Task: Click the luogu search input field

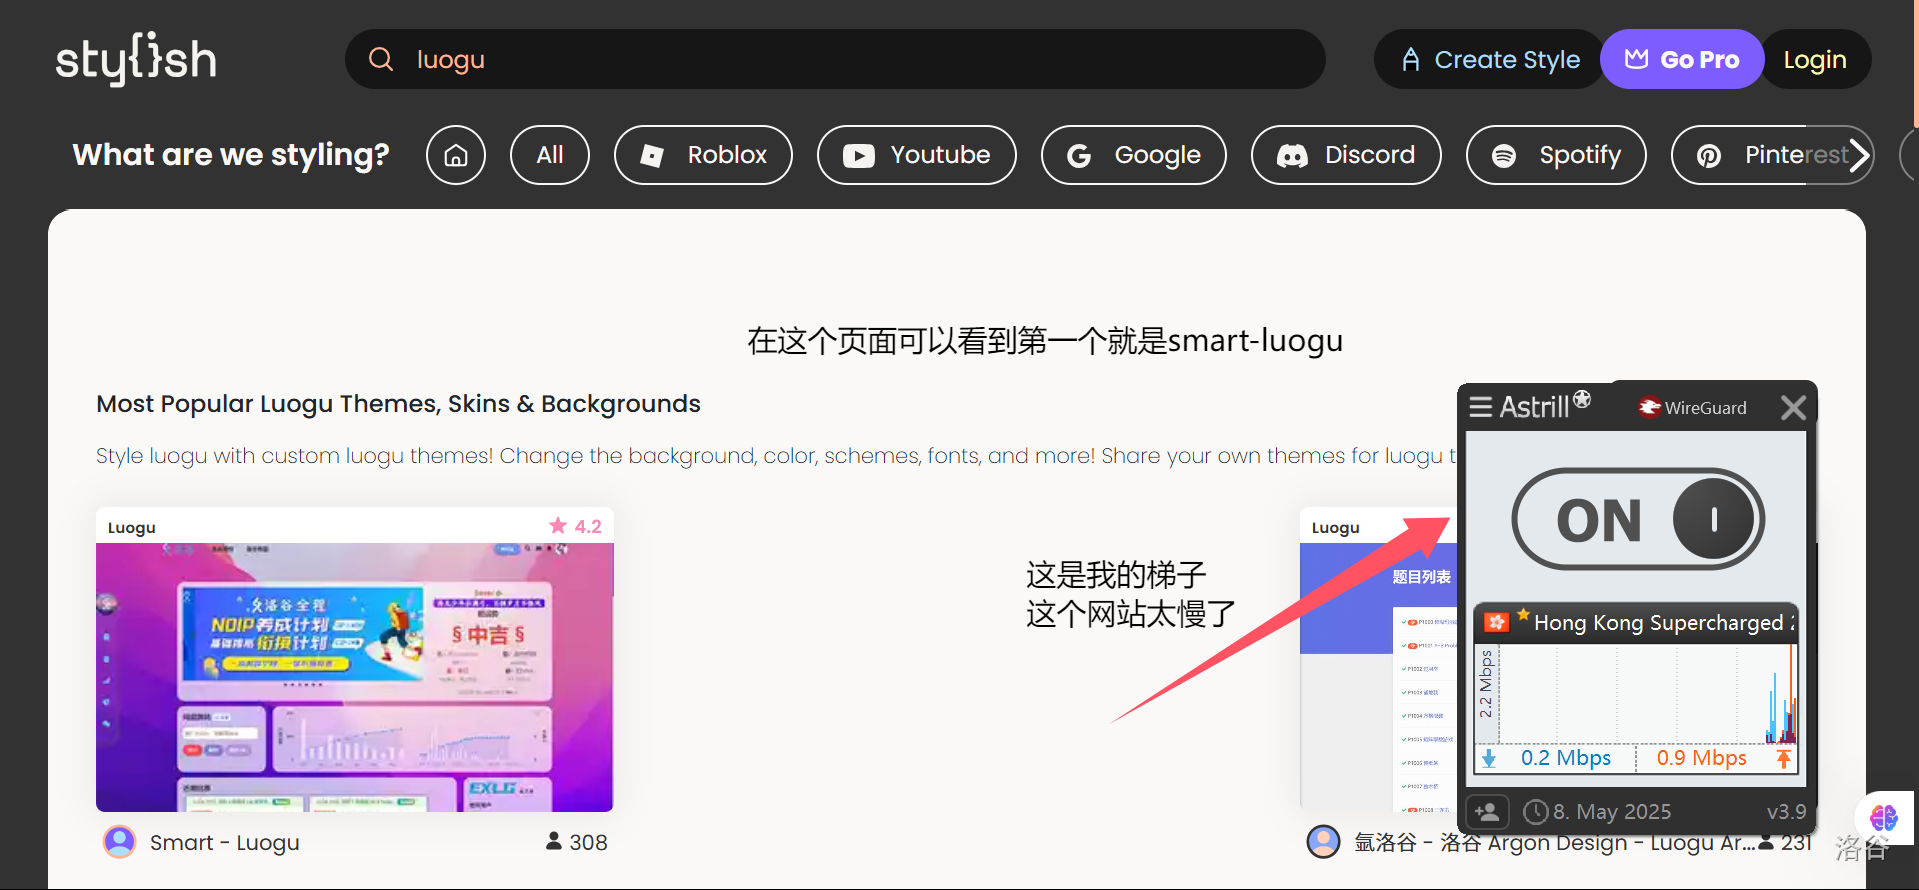Action: (x=850, y=60)
